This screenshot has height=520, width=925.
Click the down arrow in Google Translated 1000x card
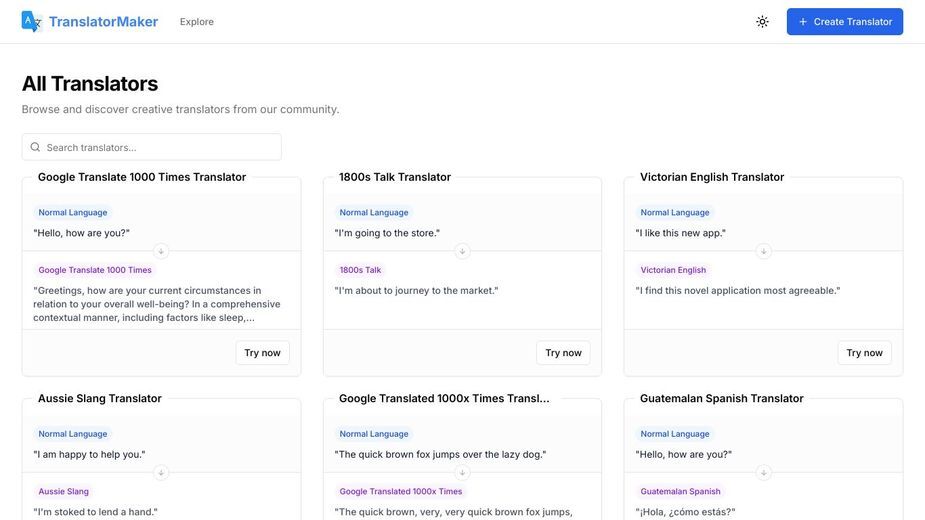(462, 473)
